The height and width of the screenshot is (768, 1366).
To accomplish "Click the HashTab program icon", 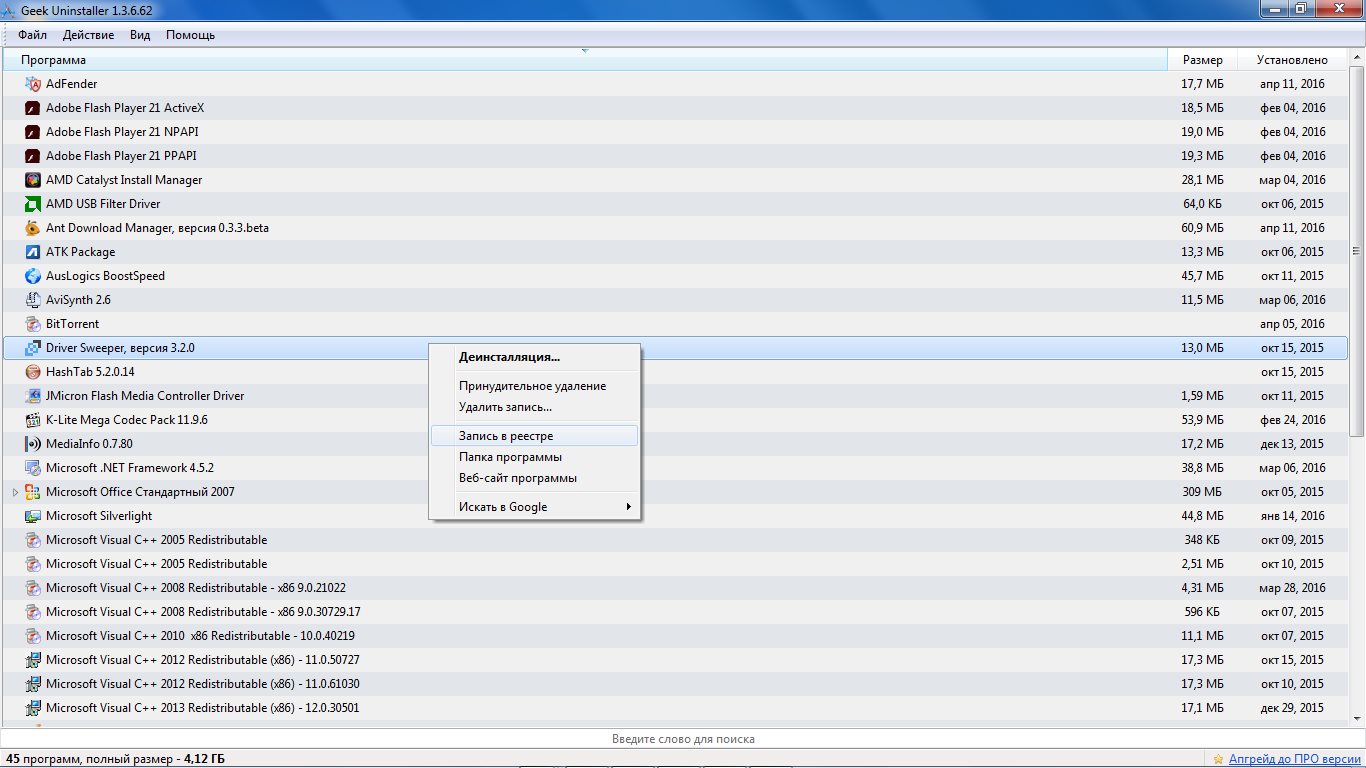I will click(32, 372).
